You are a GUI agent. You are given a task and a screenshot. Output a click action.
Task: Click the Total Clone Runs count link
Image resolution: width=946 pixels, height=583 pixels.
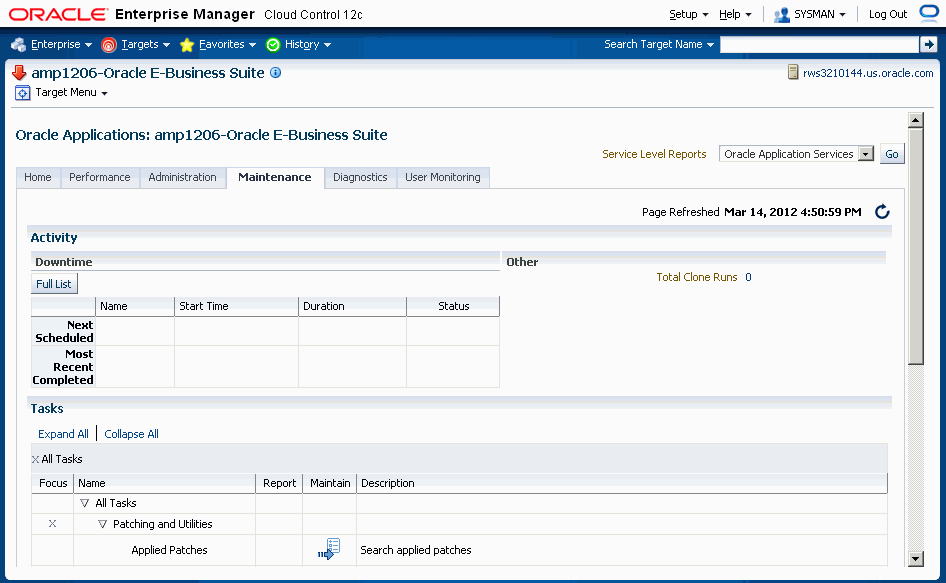click(x=748, y=277)
